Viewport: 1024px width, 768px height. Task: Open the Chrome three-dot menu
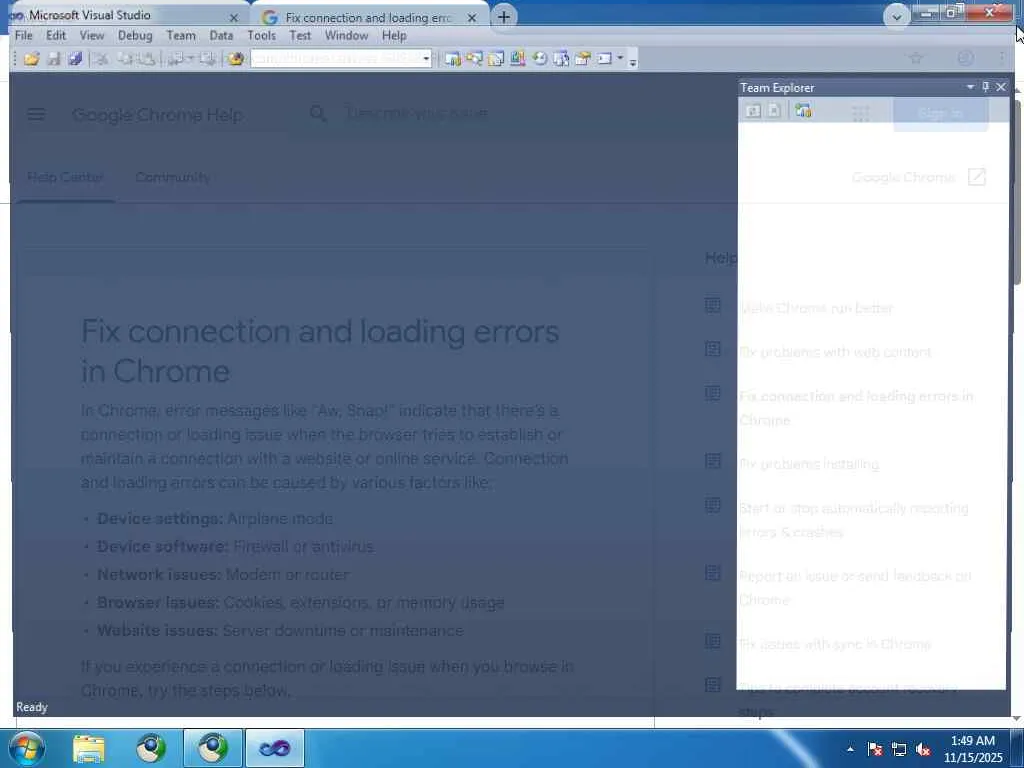(x=1001, y=58)
